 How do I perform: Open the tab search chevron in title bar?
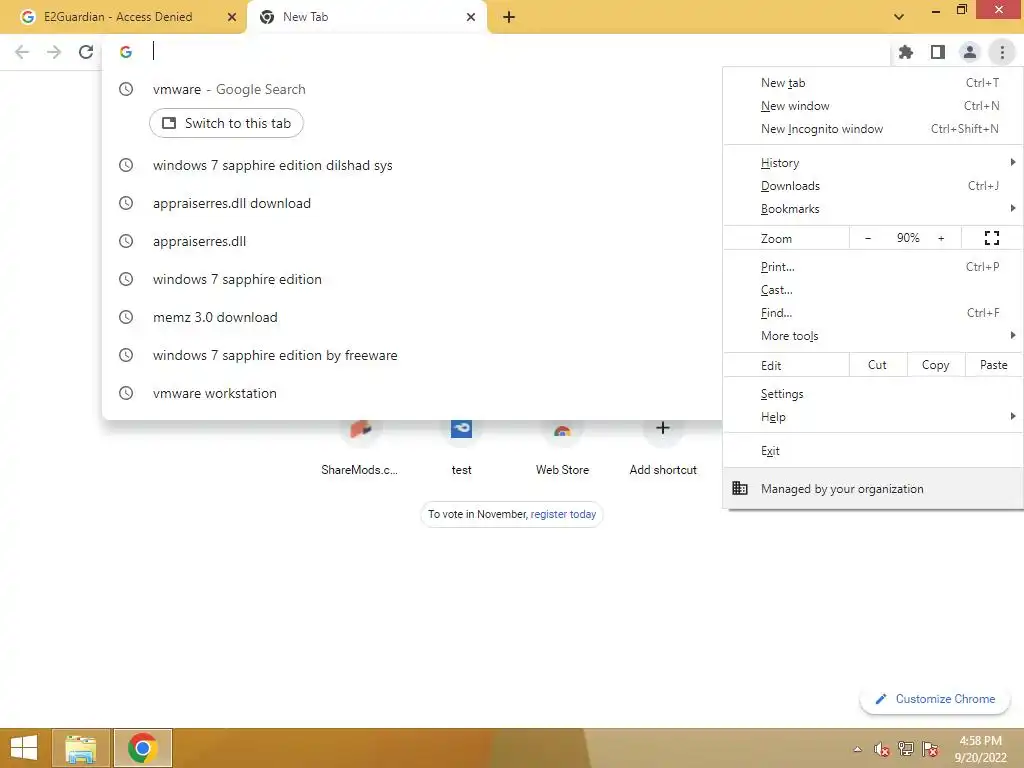[899, 17]
